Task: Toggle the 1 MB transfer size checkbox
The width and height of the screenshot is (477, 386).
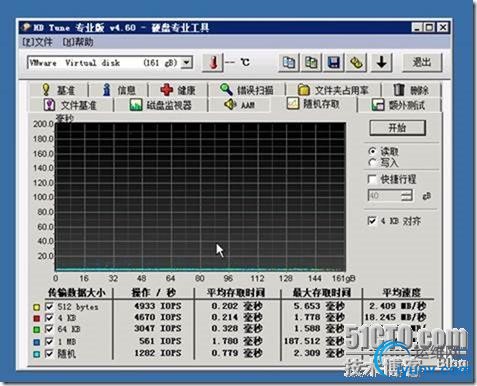Action: point(49,341)
